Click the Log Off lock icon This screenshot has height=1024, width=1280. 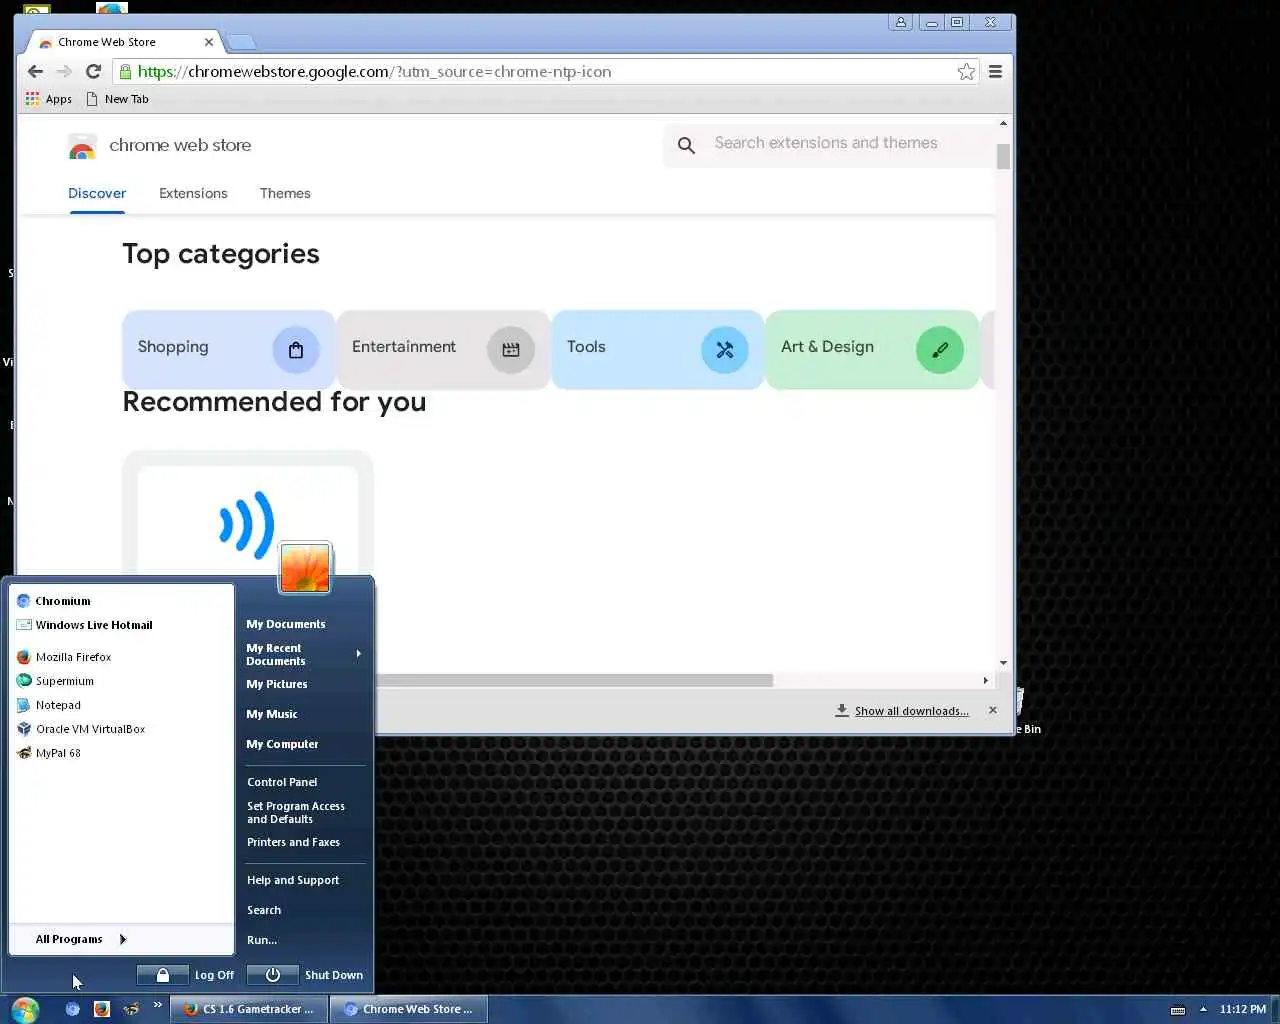[162, 975]
